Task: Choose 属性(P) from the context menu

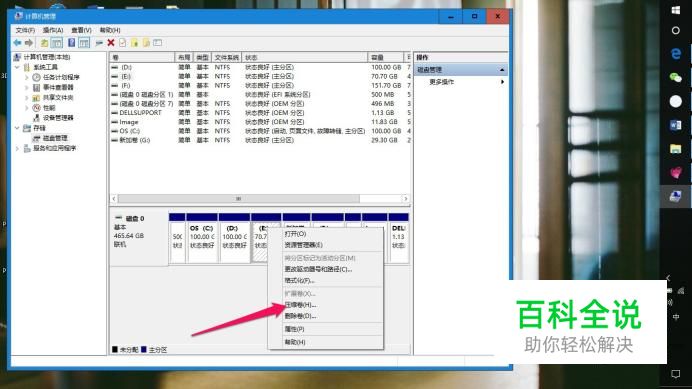Action: (x=326, y=329)
